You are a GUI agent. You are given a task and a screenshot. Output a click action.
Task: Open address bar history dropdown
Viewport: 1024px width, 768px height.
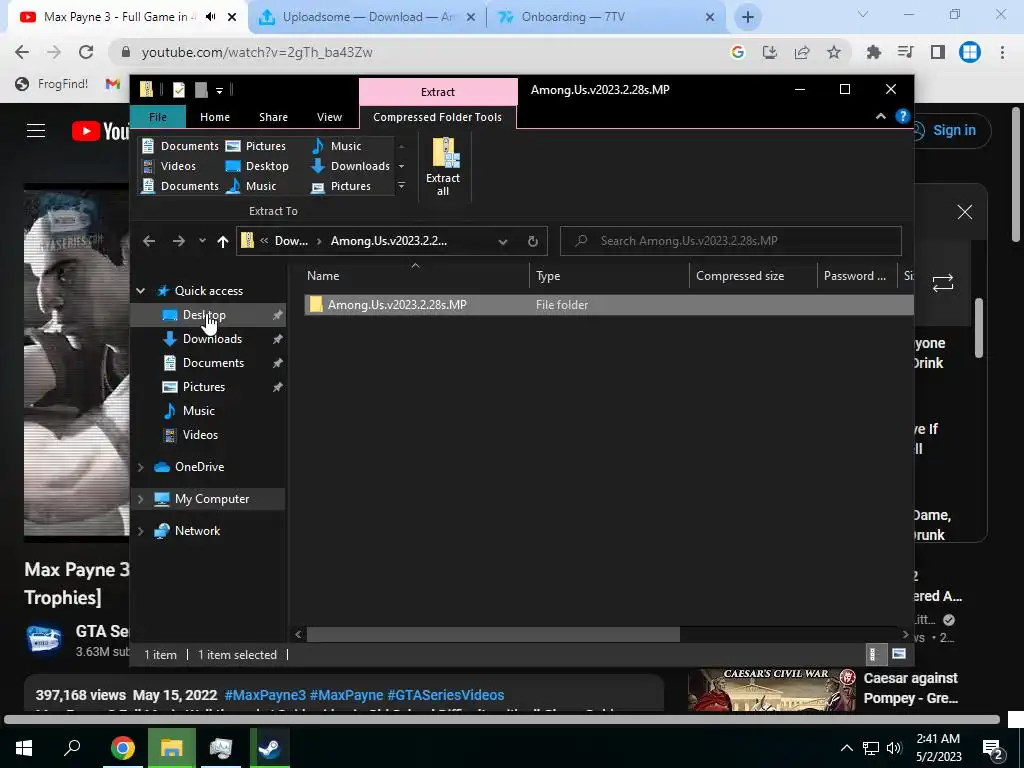point(503,242)
